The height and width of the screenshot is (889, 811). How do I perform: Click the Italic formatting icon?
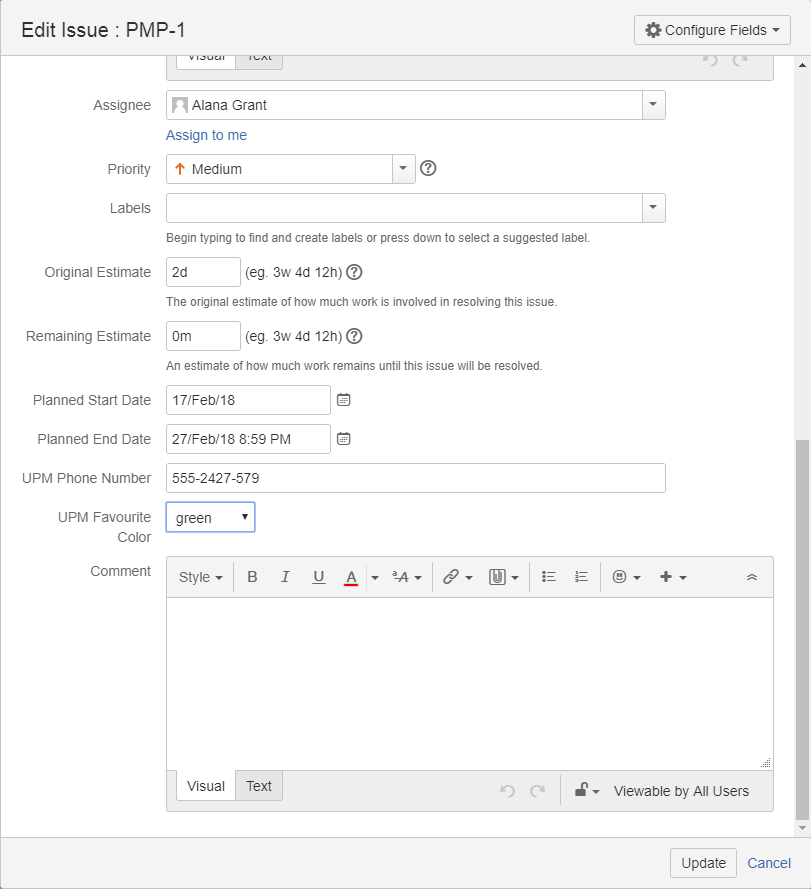[285, 577]
